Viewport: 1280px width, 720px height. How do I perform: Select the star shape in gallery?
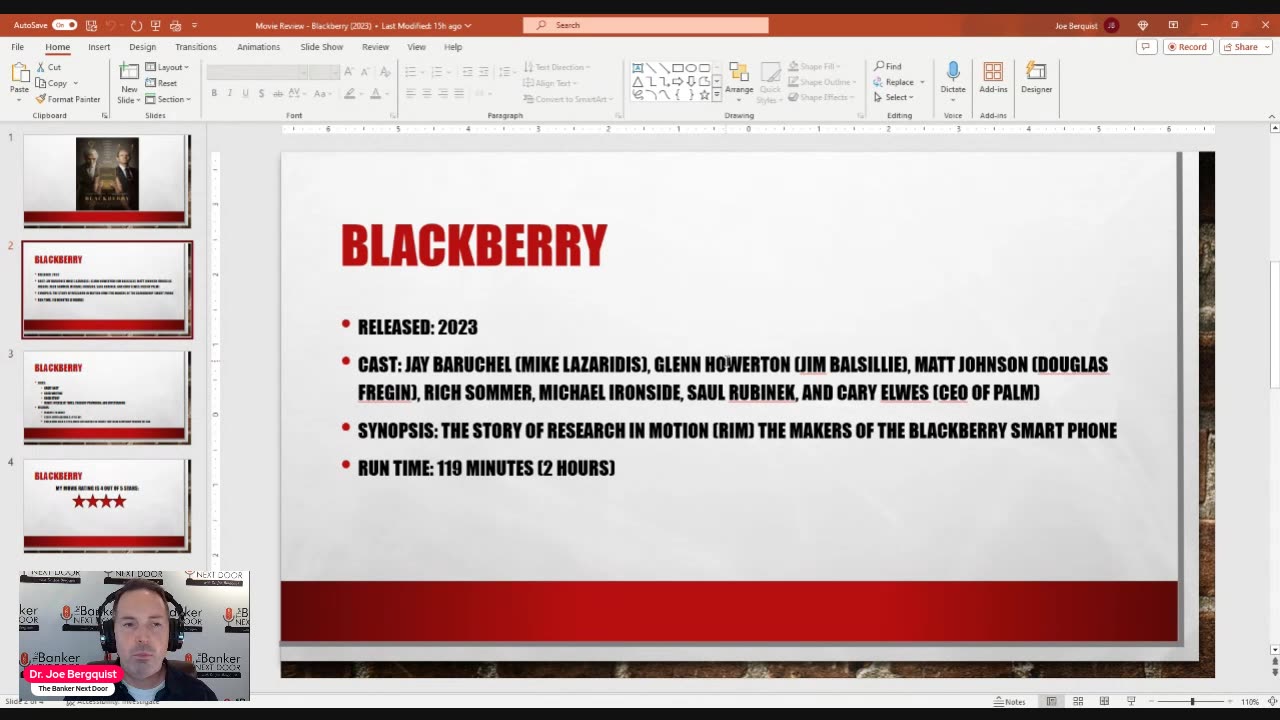(x=704, y=95)
